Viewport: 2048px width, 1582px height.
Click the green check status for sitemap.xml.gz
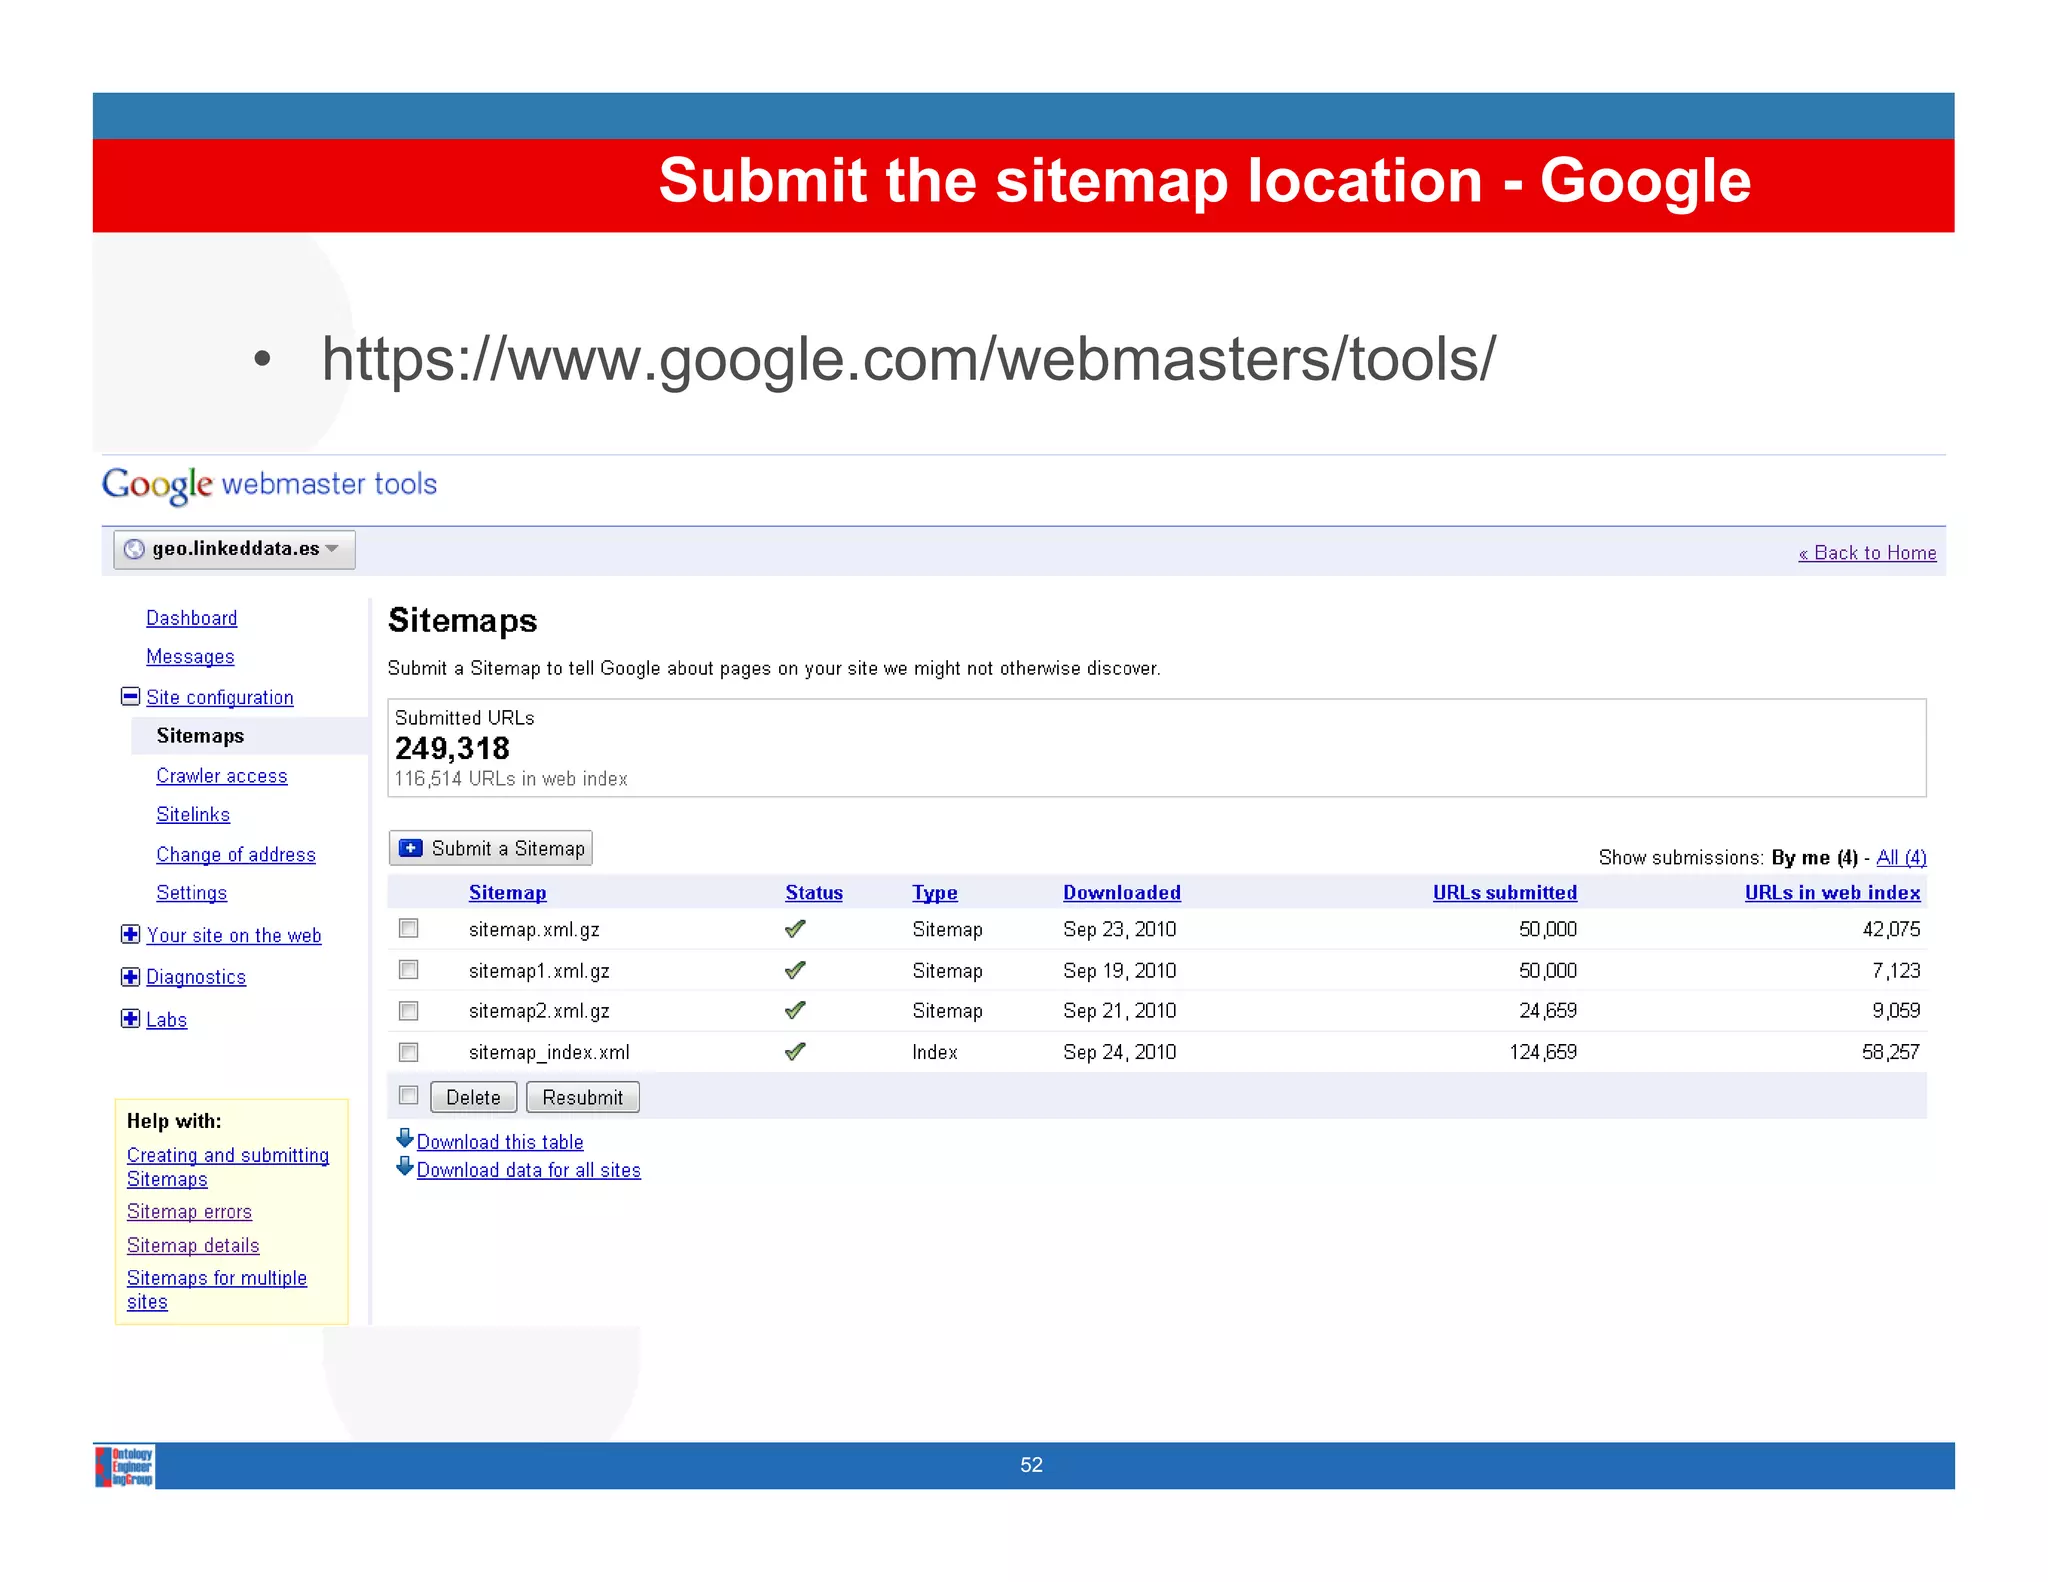795,929
